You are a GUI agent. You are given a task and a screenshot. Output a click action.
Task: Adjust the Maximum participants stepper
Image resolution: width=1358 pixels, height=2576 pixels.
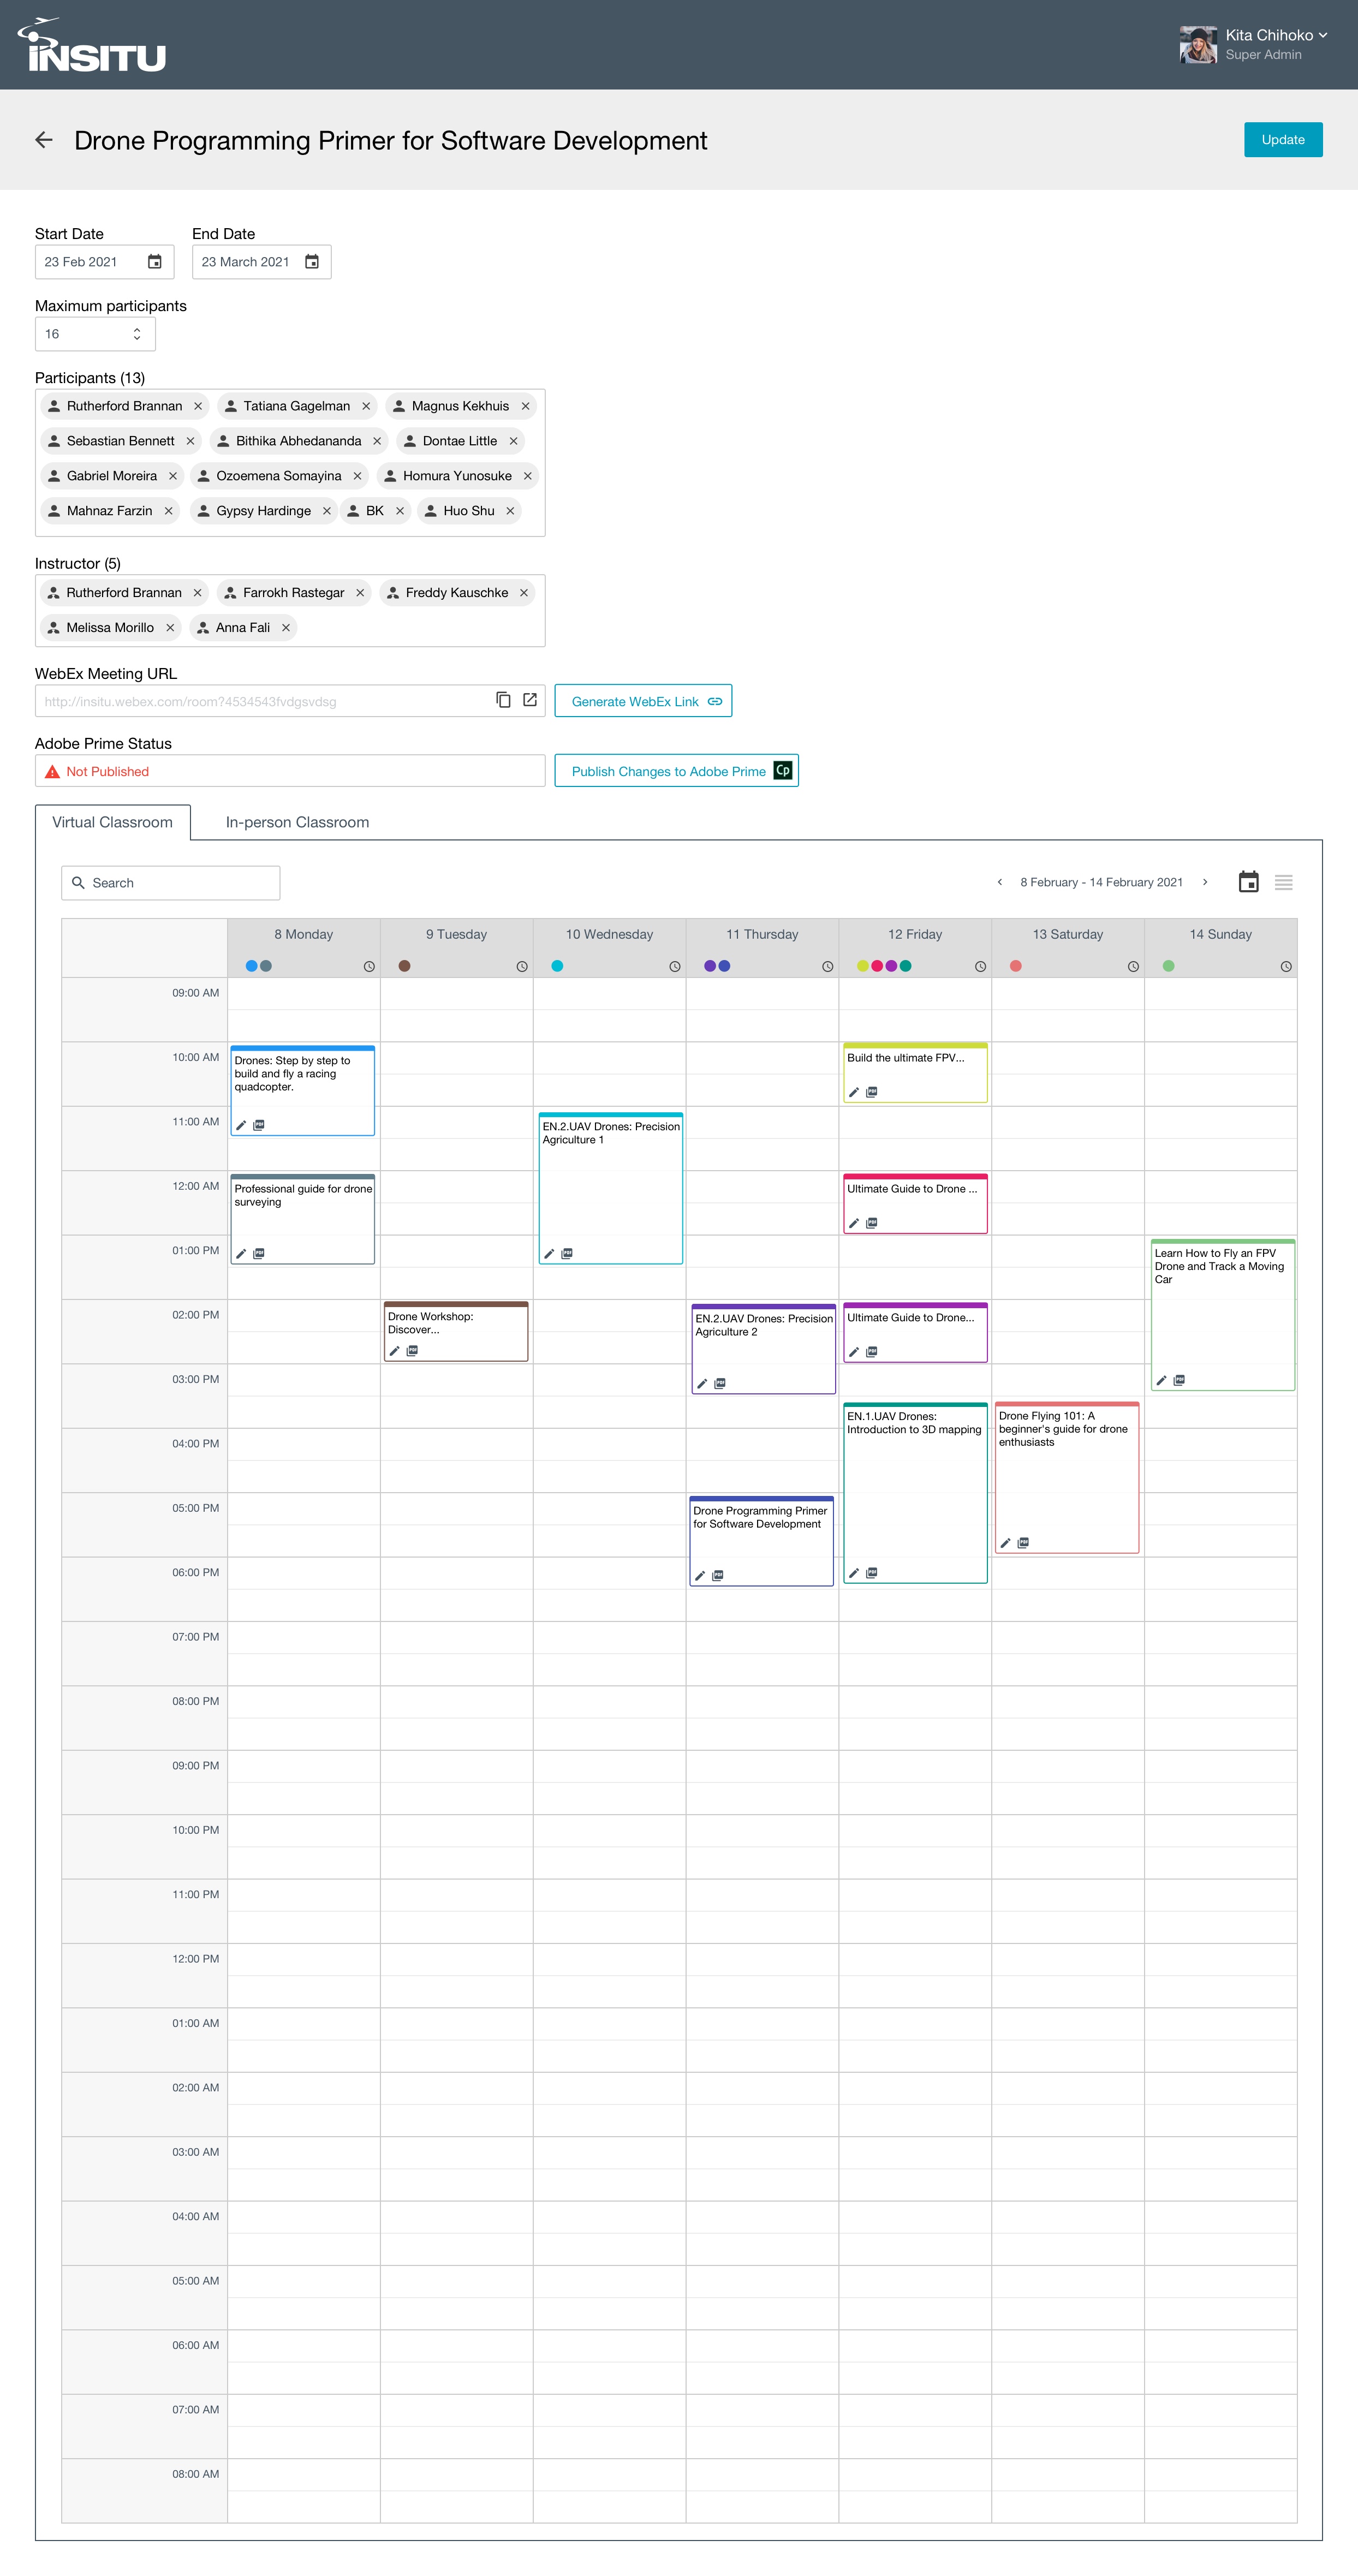coord(137,334)
